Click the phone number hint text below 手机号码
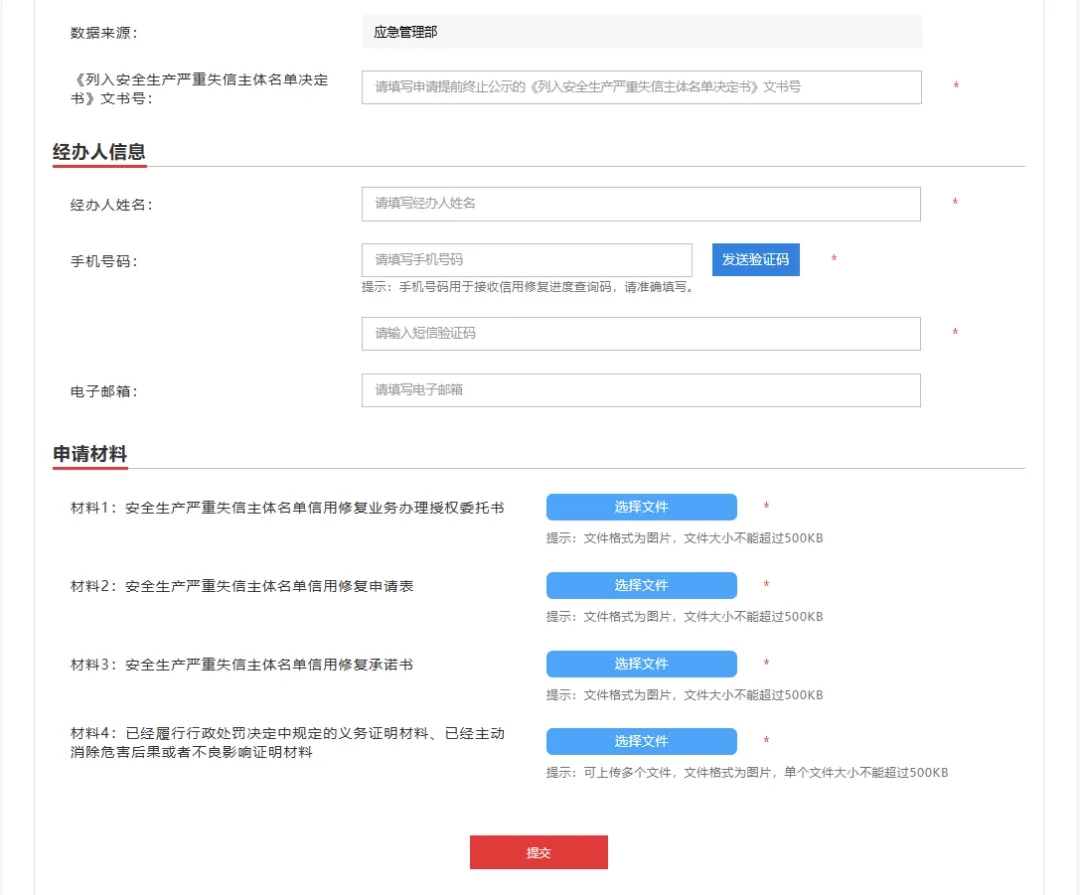This screenshot has height=895, width=1080. click(x=527, y=287)
